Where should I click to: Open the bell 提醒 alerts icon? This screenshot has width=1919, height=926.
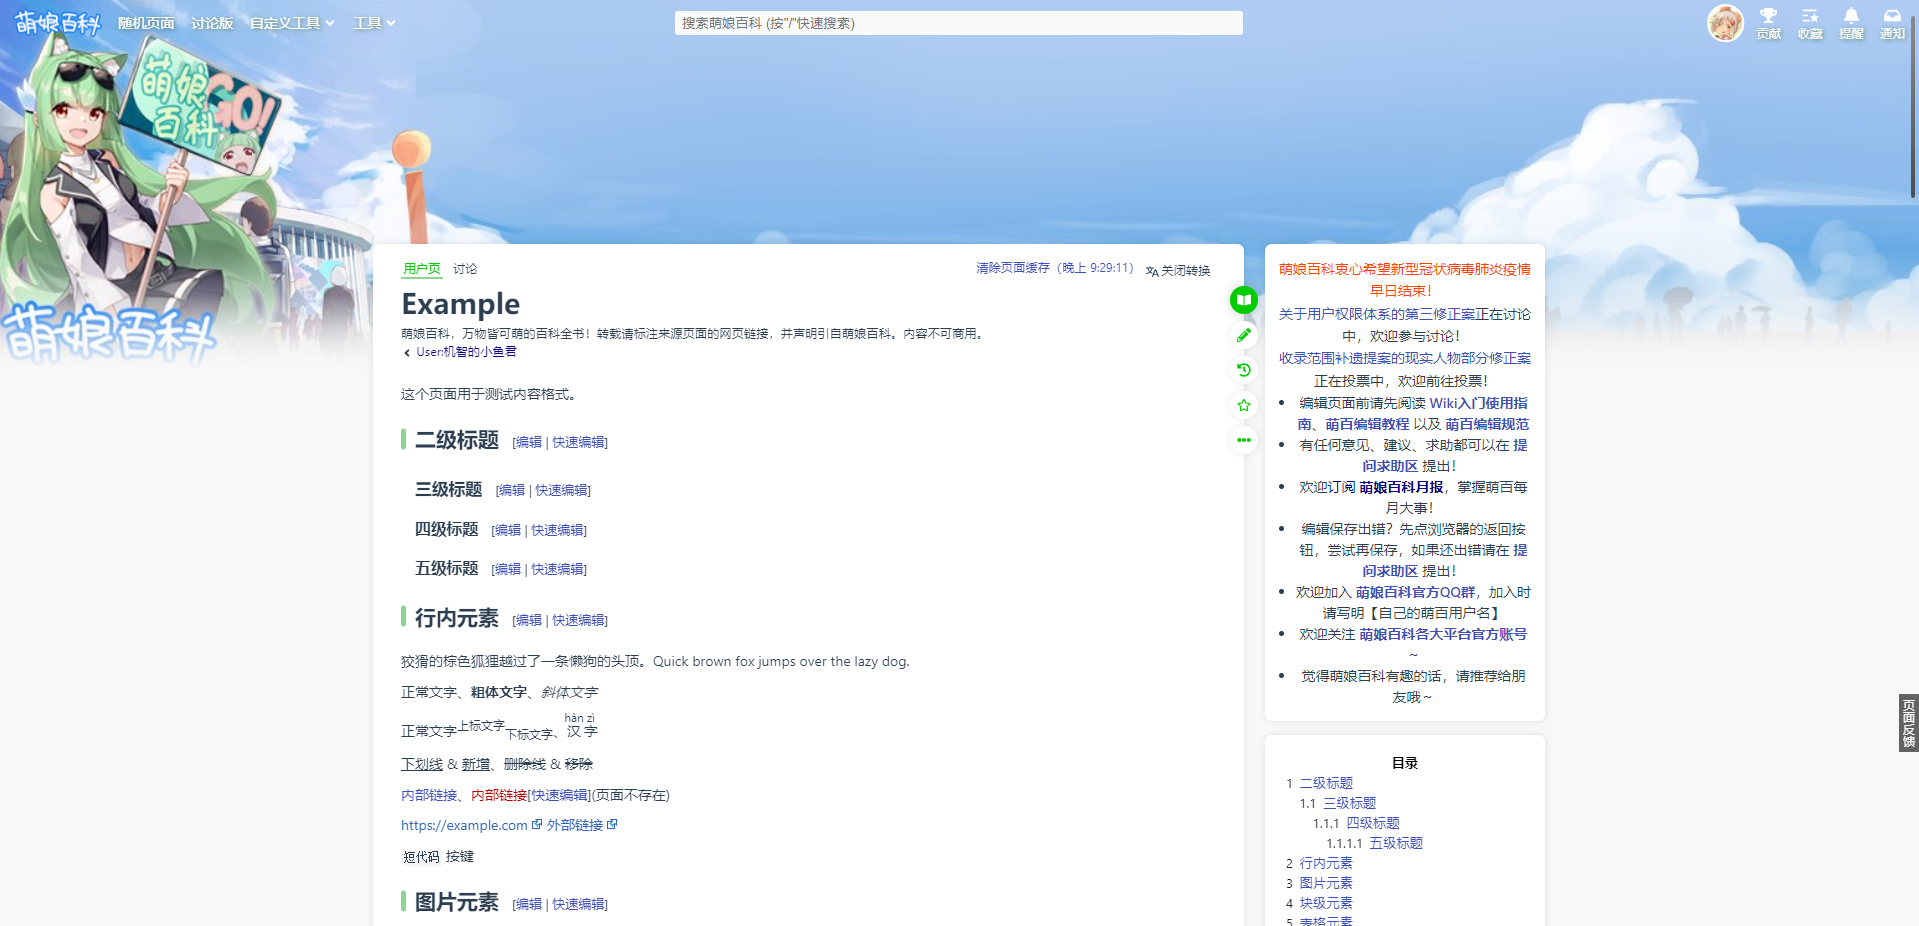click(1851, 22)
